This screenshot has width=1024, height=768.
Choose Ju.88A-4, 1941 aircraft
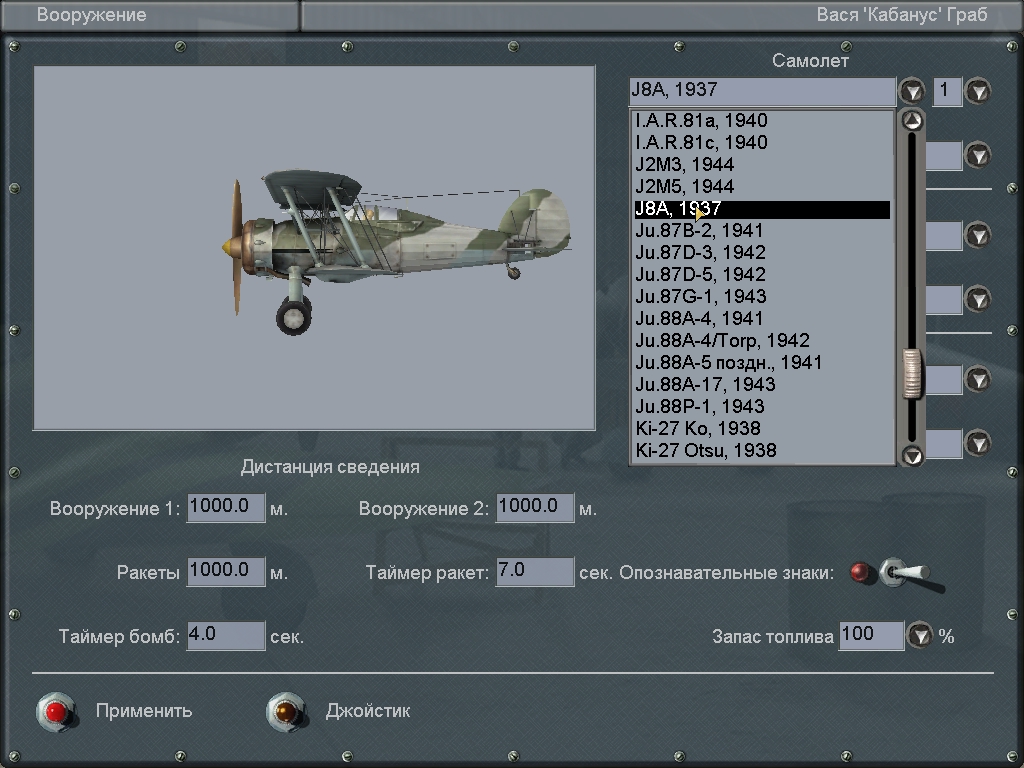click(762, 319)
